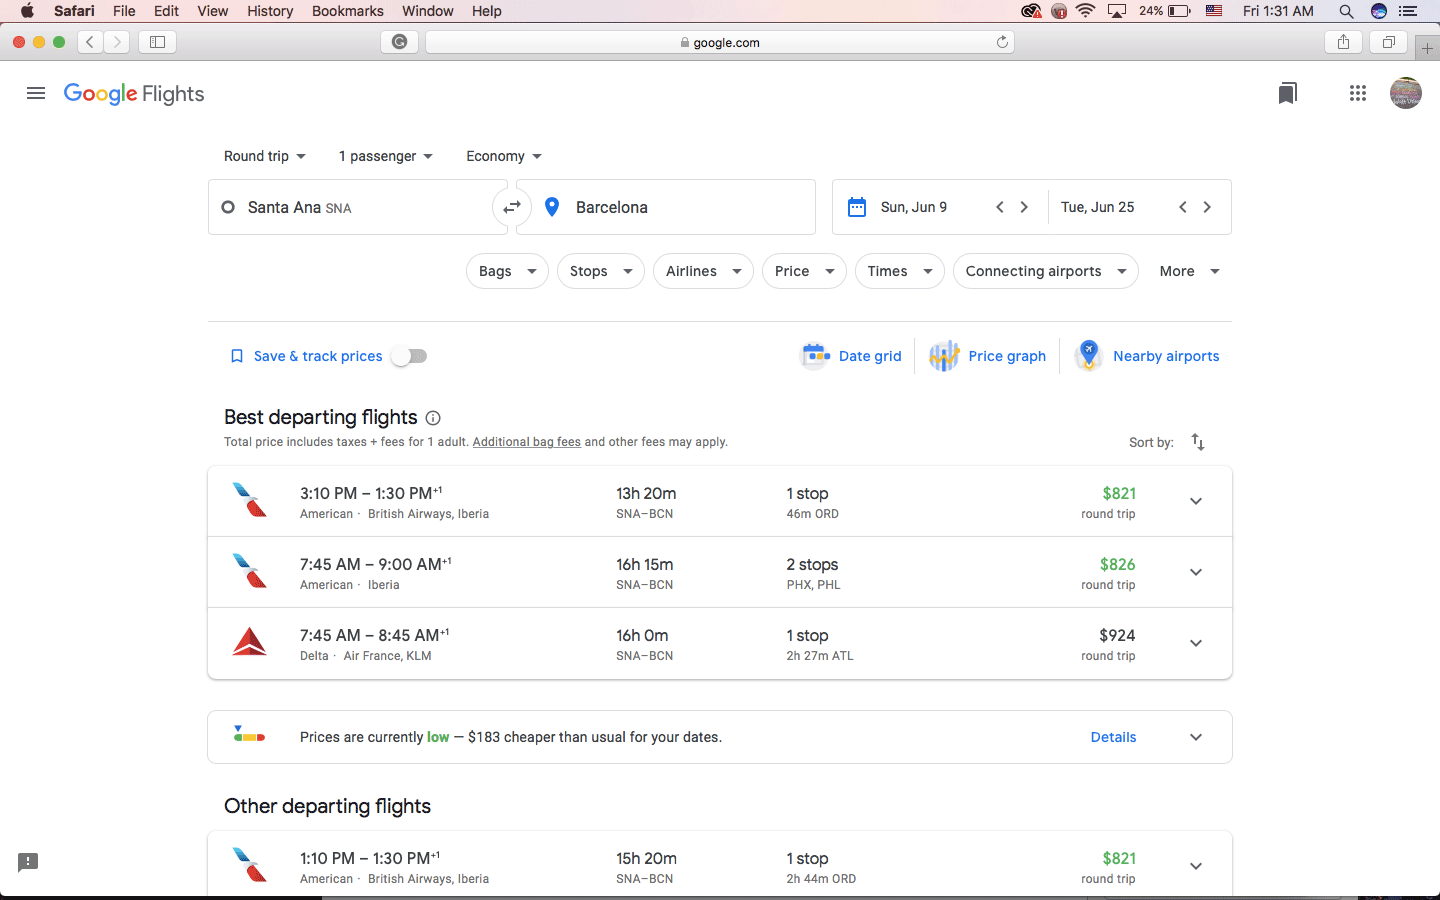Screen dimensions: 1440x900
Task: Open Nearby airports
Action: (1147, 356)
